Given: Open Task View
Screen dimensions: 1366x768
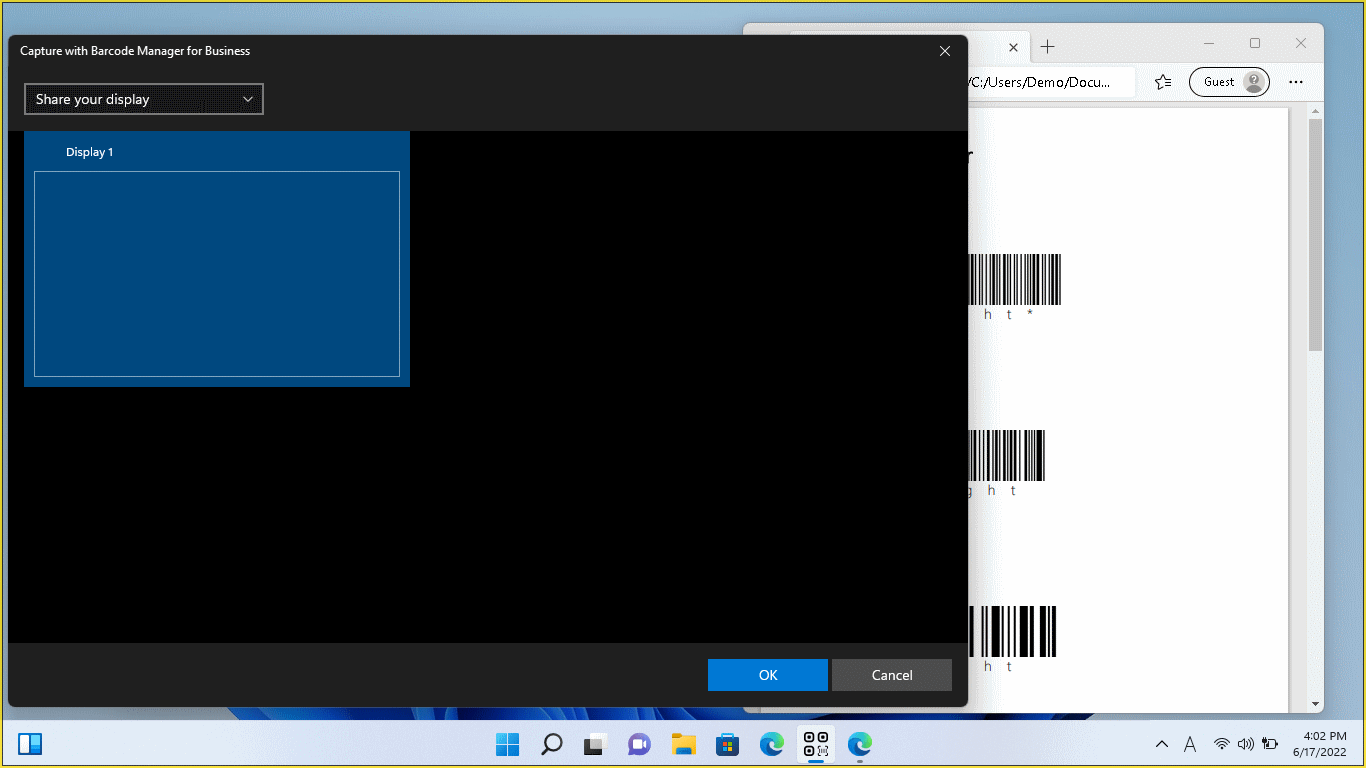Looking at the screenshot, I should point(595,744).
